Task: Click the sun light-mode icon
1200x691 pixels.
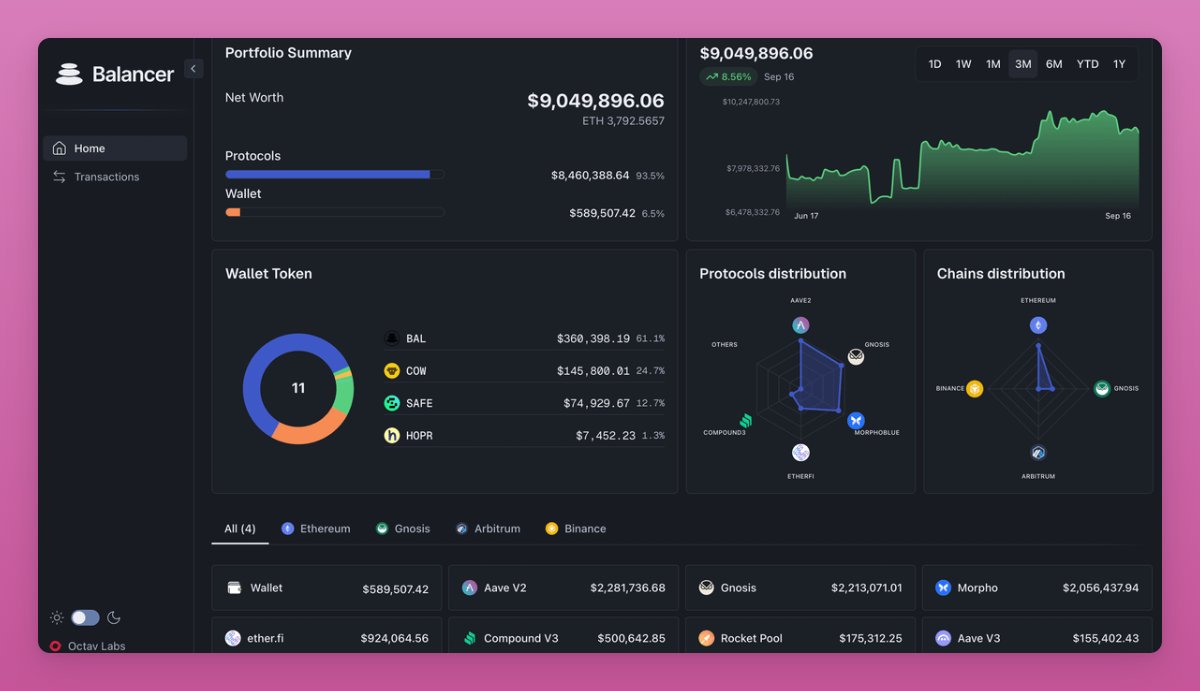Action: [x=57, y=618]
